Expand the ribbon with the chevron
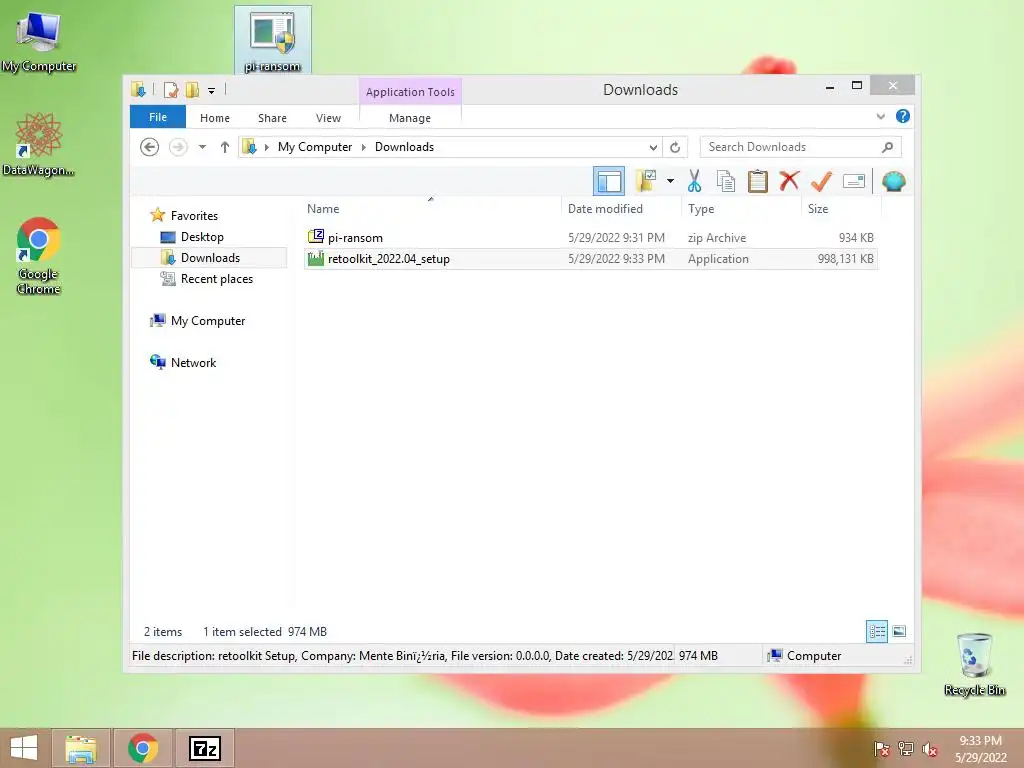1024x768 pixels. coord(880,116)
